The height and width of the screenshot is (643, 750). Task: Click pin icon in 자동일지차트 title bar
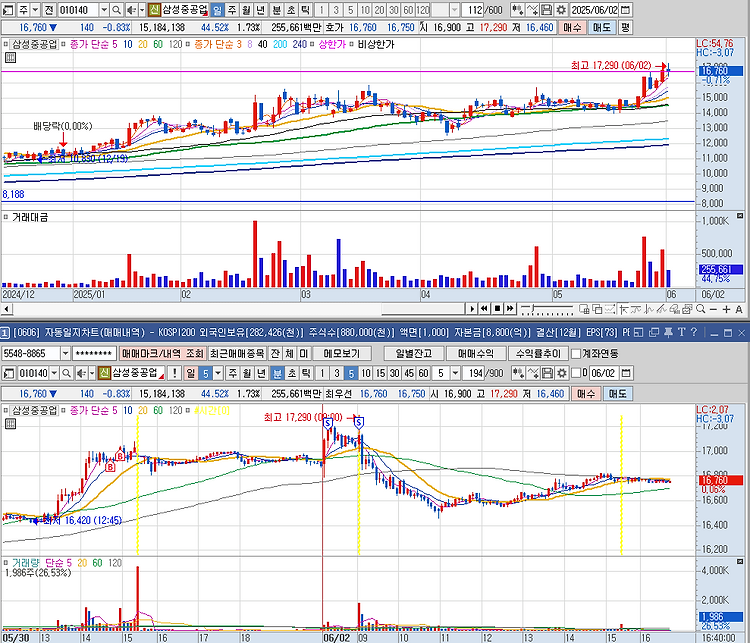coord(668,332)
